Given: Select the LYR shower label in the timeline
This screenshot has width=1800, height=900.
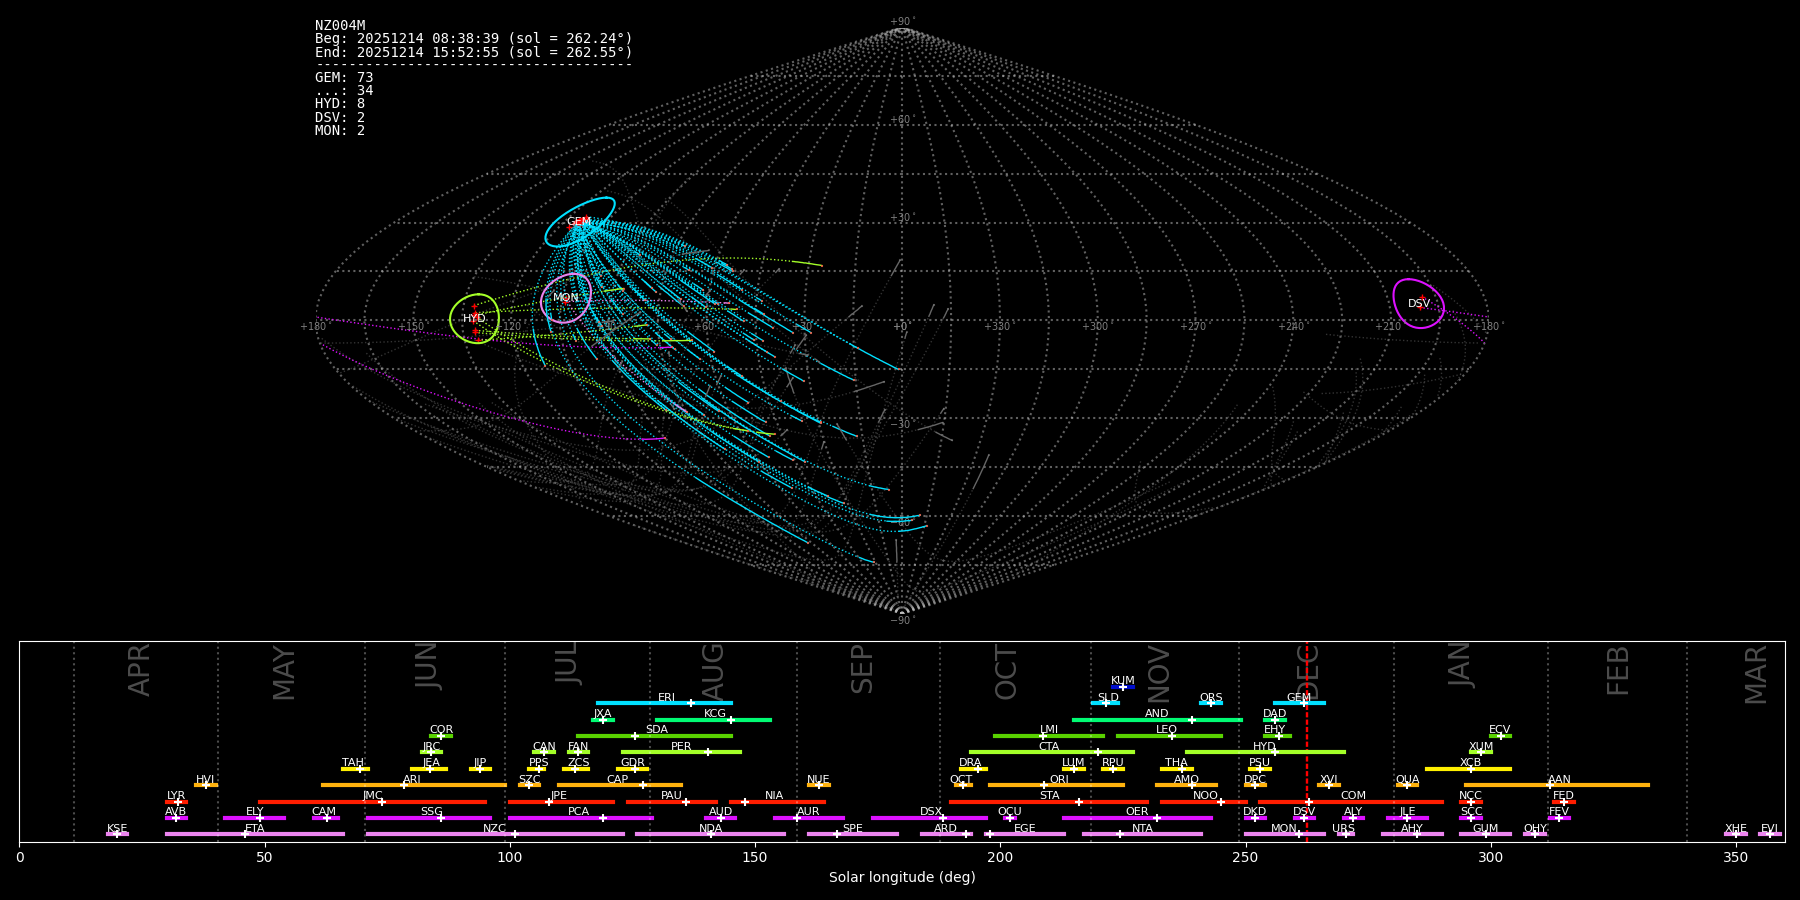Looking at the screenshot, I should pyautogui.click(x=176, y=796).
